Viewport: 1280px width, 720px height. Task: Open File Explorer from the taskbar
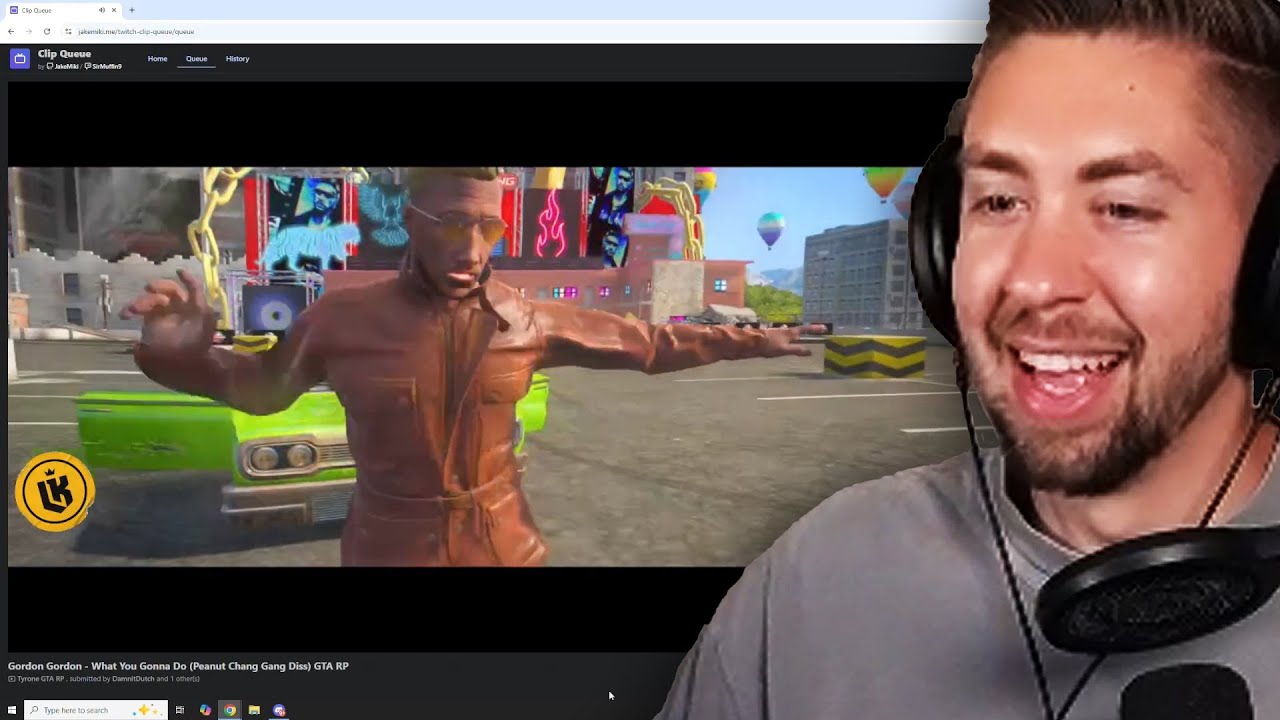click(x=254, y=710)
